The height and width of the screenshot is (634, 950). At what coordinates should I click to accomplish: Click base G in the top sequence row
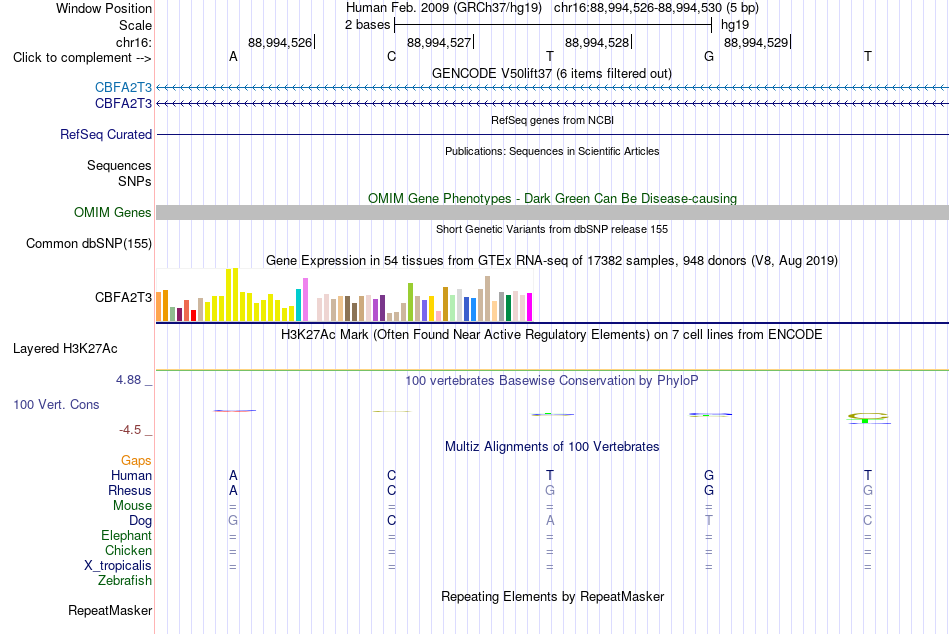(x=709, y=56)
